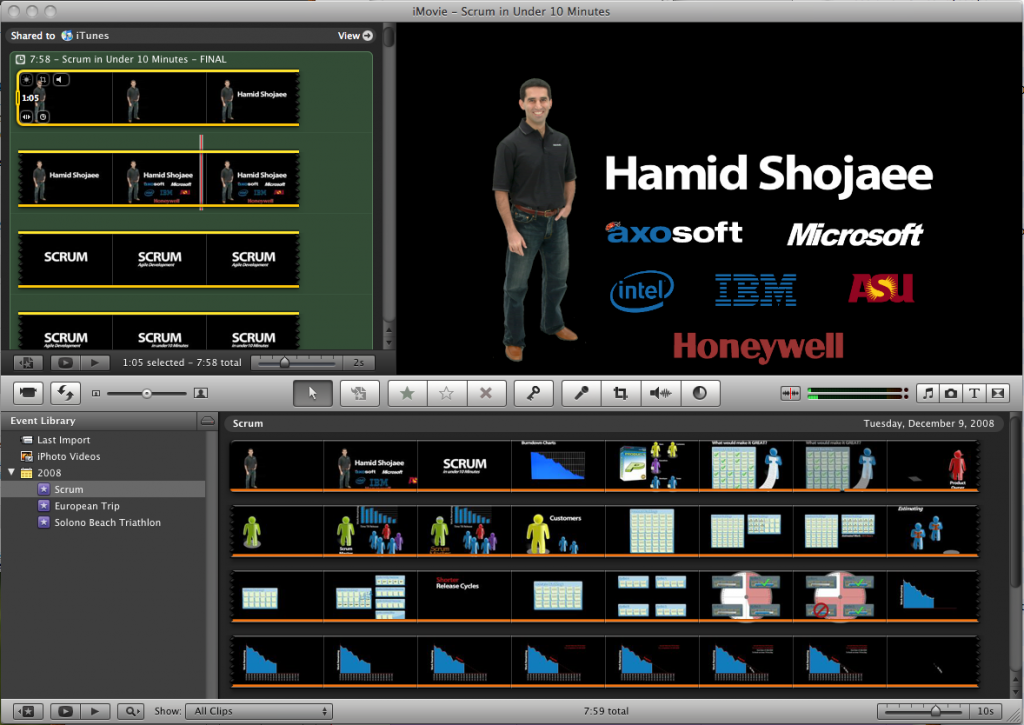Screen dimensions: 1024x725
Task: Reject the selection with the X tool
Action: 486,393
